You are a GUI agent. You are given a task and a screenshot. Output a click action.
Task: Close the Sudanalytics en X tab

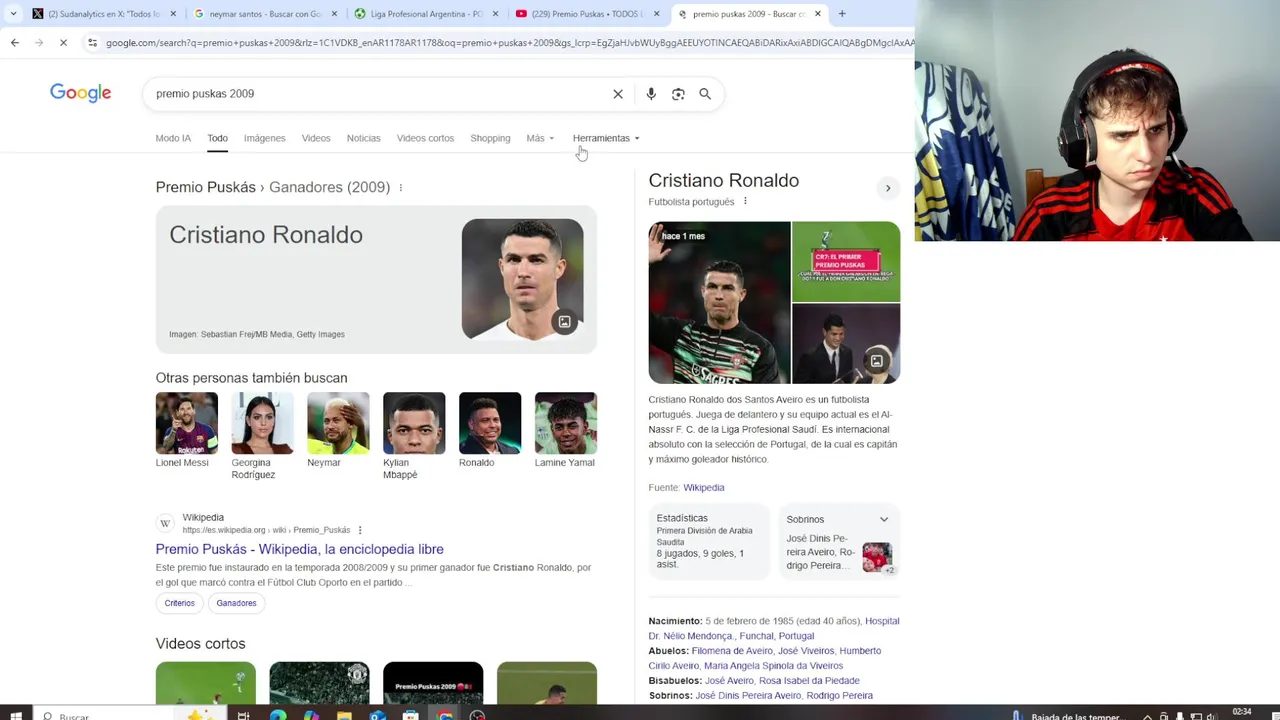(x=173, y=14)
